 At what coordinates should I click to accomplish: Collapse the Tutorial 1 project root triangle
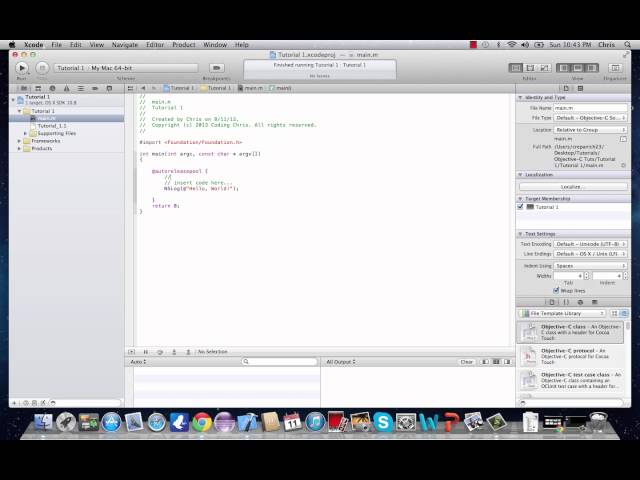pos(13,99)
